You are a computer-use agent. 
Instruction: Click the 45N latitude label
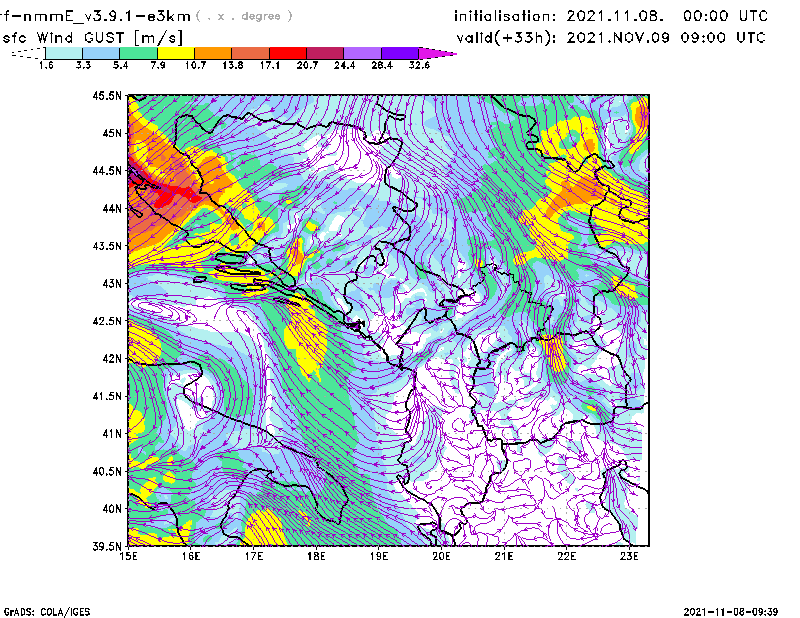pyautogui.click(x=112, y=133)
